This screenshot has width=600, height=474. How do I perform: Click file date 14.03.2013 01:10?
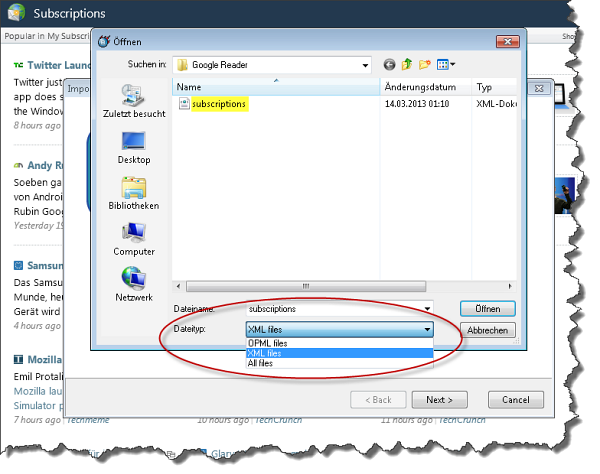click(417, 104)
